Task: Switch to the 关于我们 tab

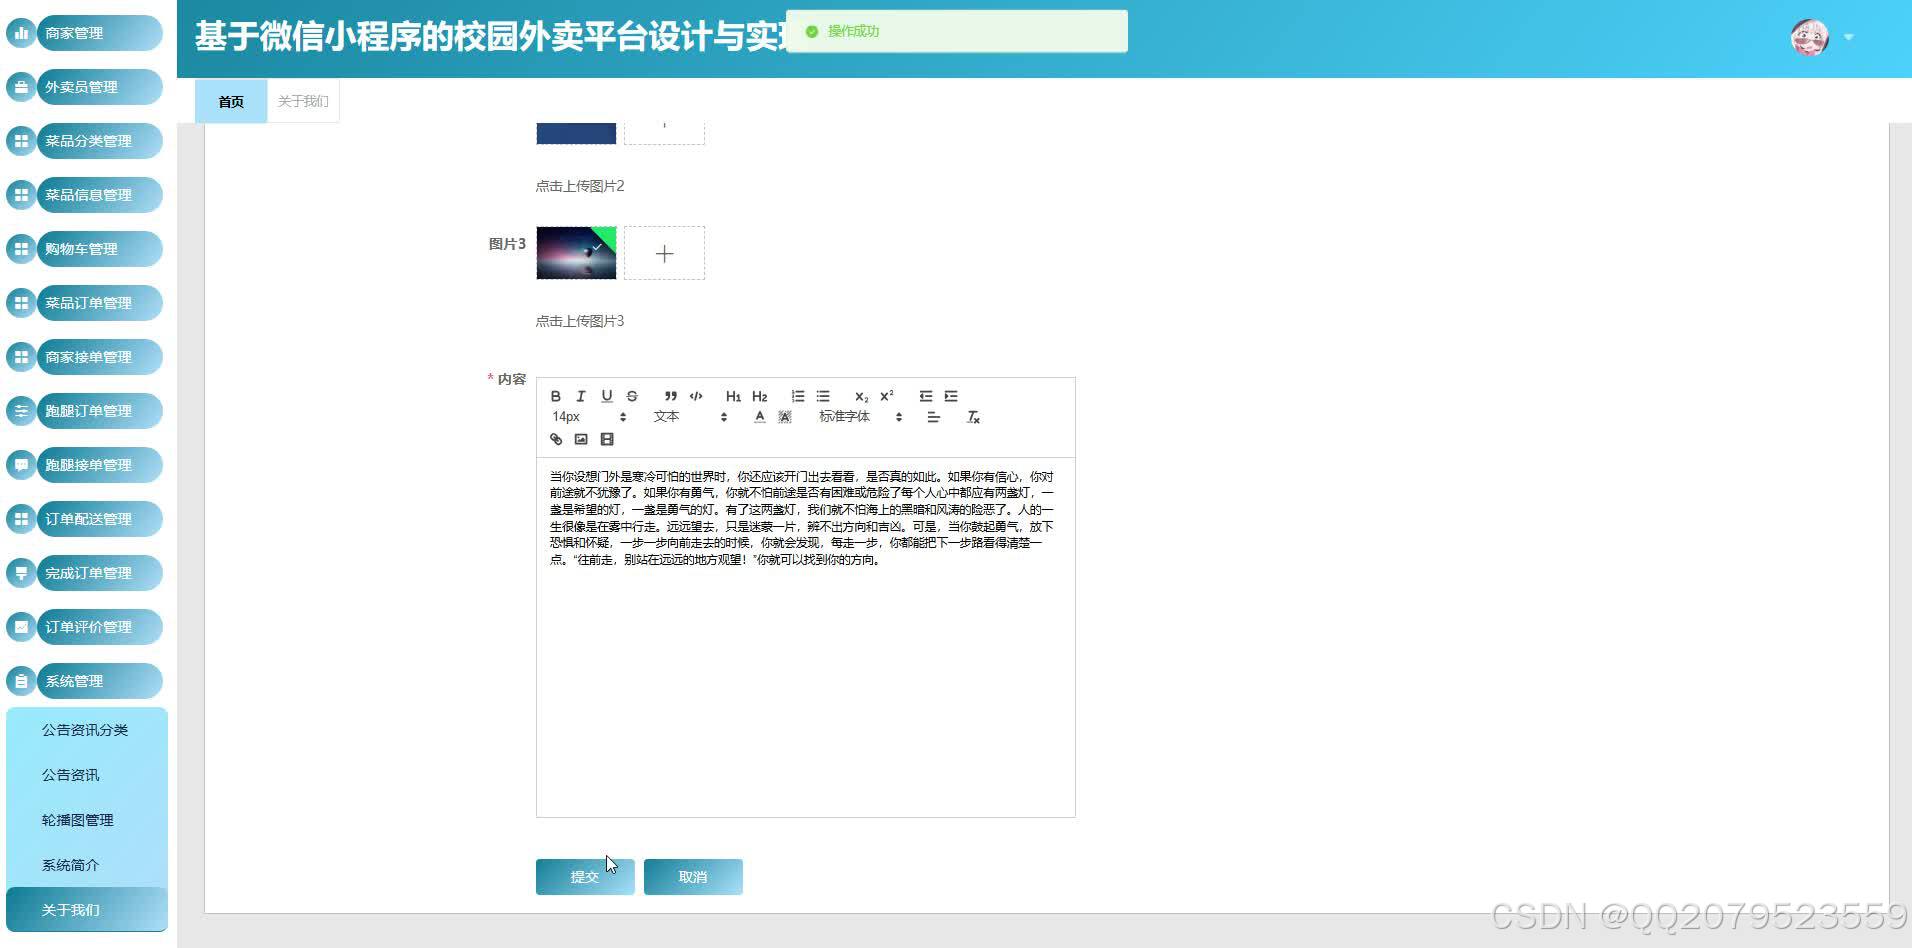Action: pyautogui.click(x=302, y=100)
